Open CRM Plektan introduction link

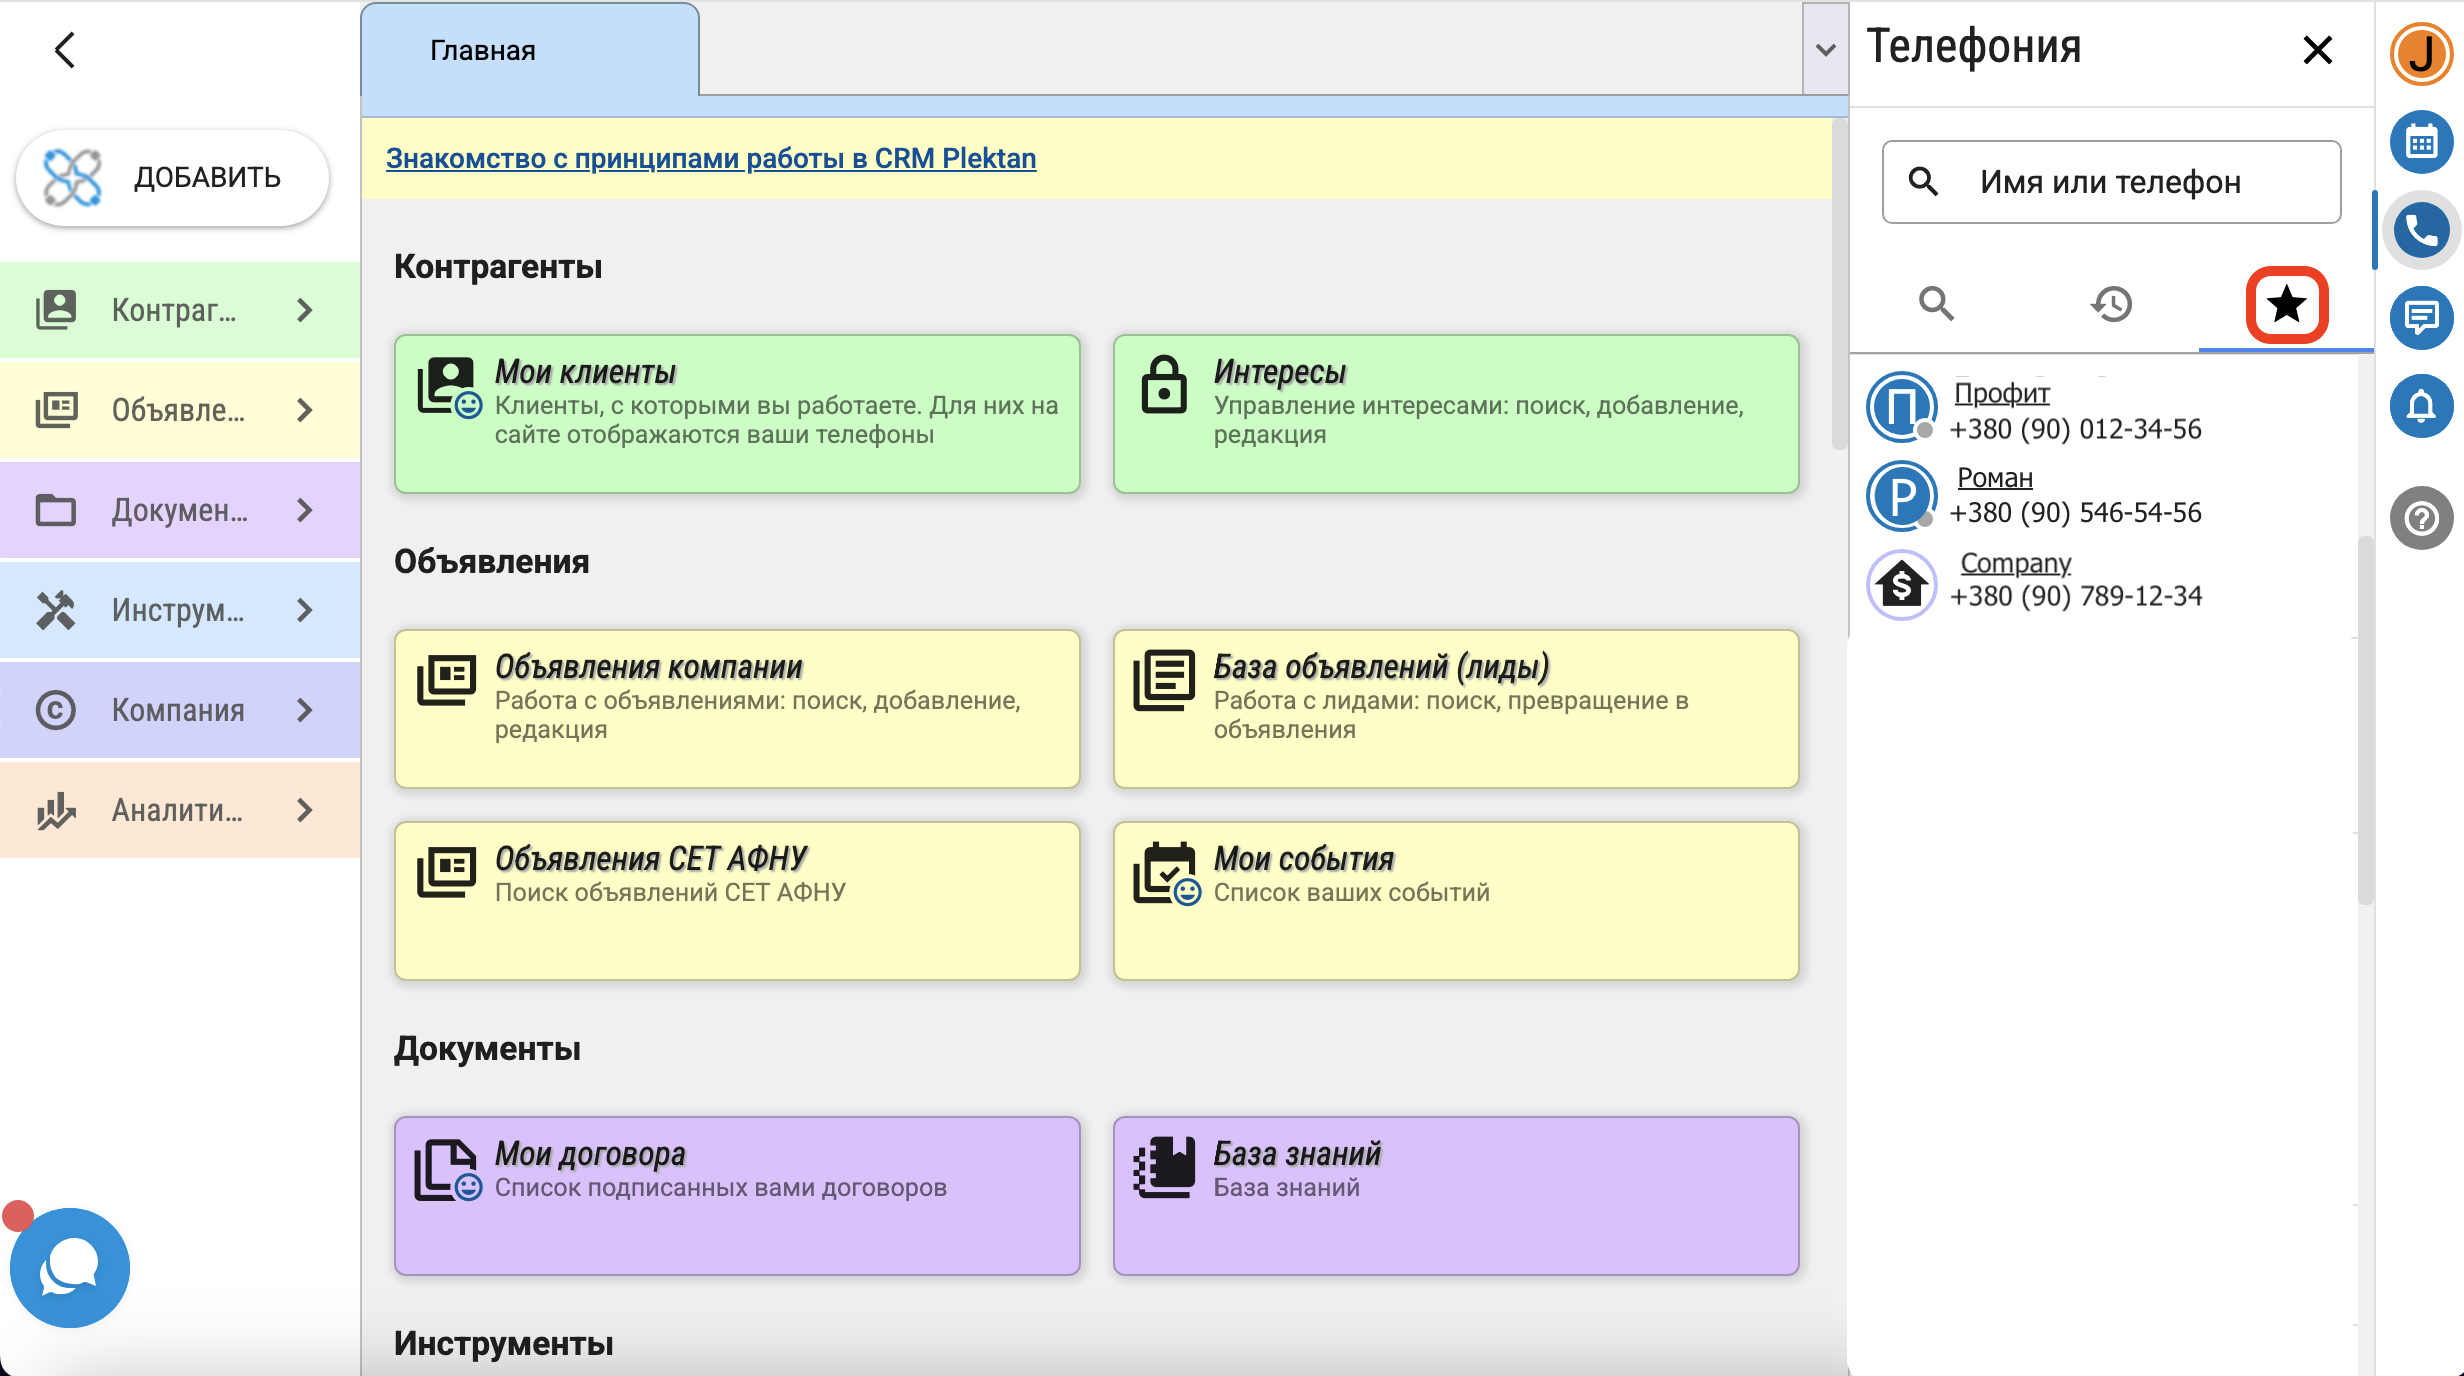(x=711, y=158)
